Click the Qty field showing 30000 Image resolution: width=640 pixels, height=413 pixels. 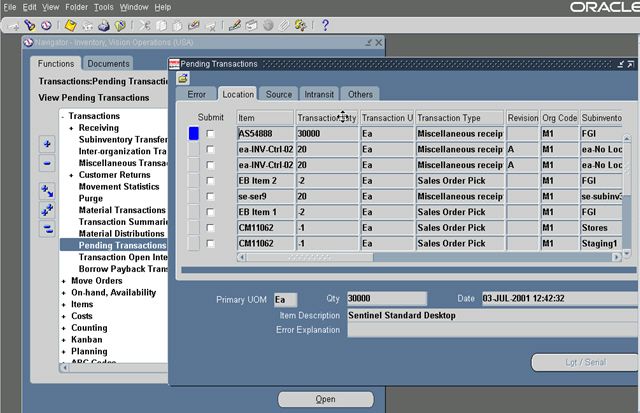click(387, 299)
